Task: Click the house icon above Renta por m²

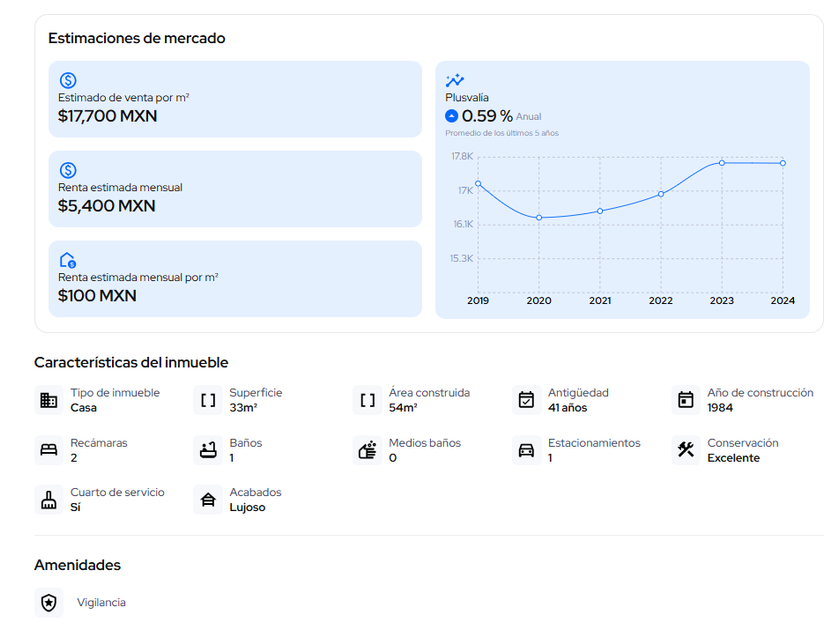Action: [68, 260]
